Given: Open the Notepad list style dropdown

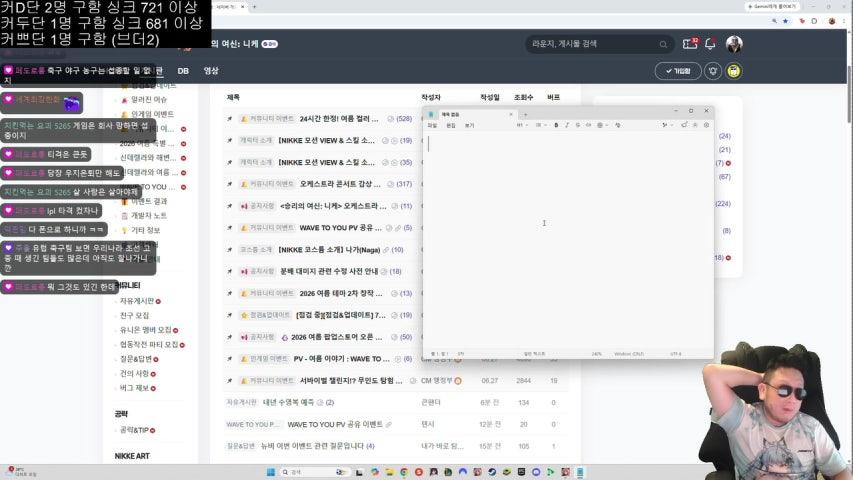Looking at the screenshot, I should [x=542, y=125].
